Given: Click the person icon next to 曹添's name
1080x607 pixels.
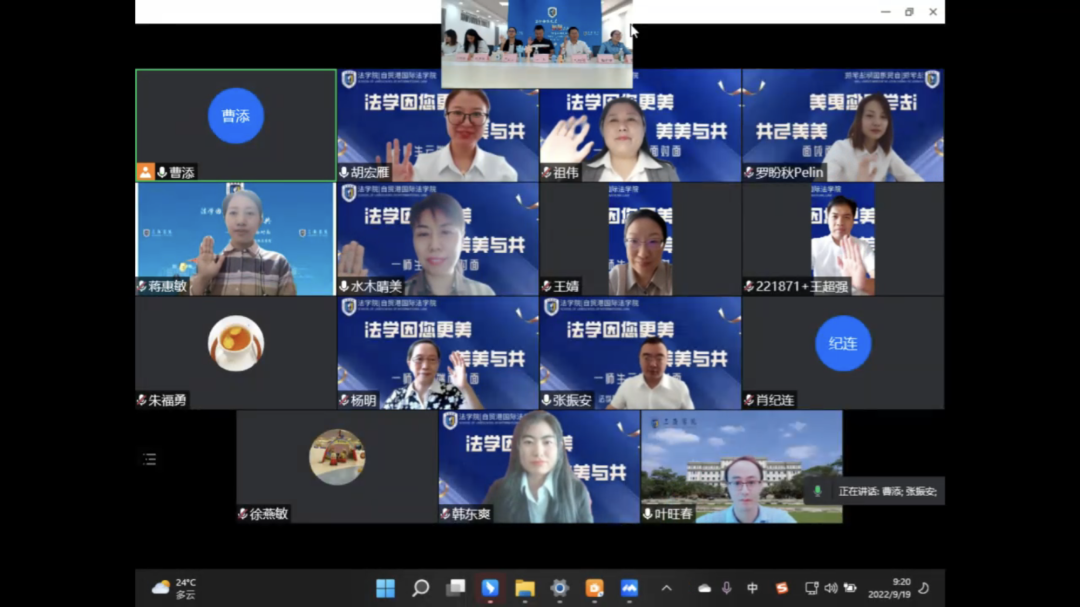Looking at the screenshot, I should click(145, 172).
